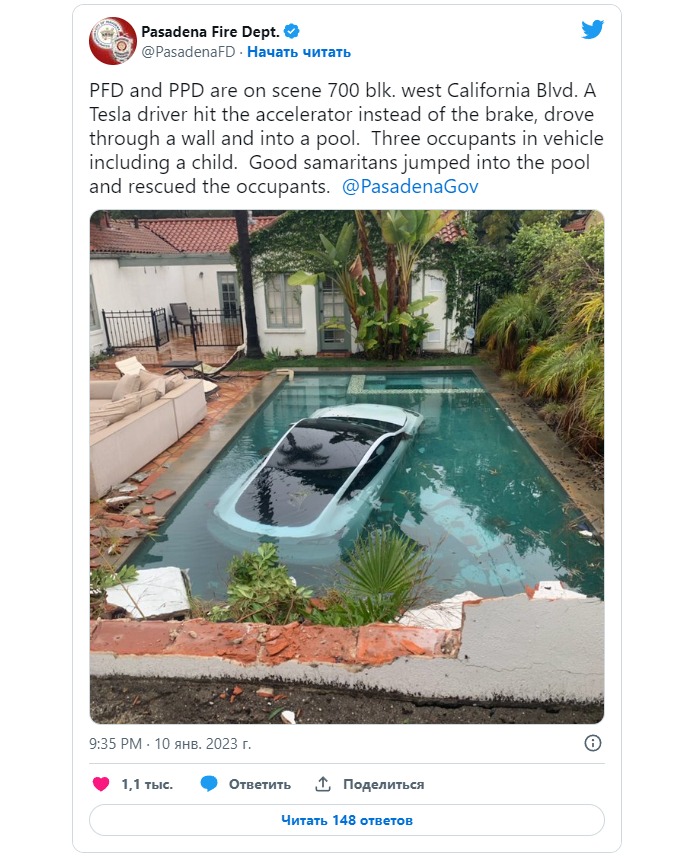Click the 10 янв. 2023 г. date

tap(203, 744)
